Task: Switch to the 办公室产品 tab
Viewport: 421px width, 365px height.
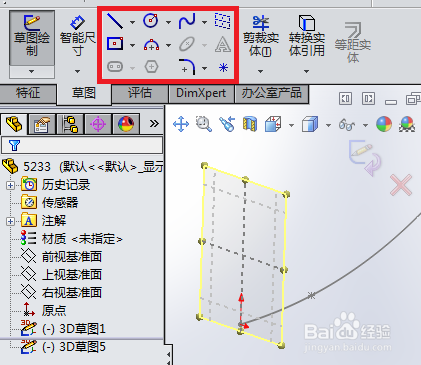Action: pyautogui.click(x=272, y=93)
